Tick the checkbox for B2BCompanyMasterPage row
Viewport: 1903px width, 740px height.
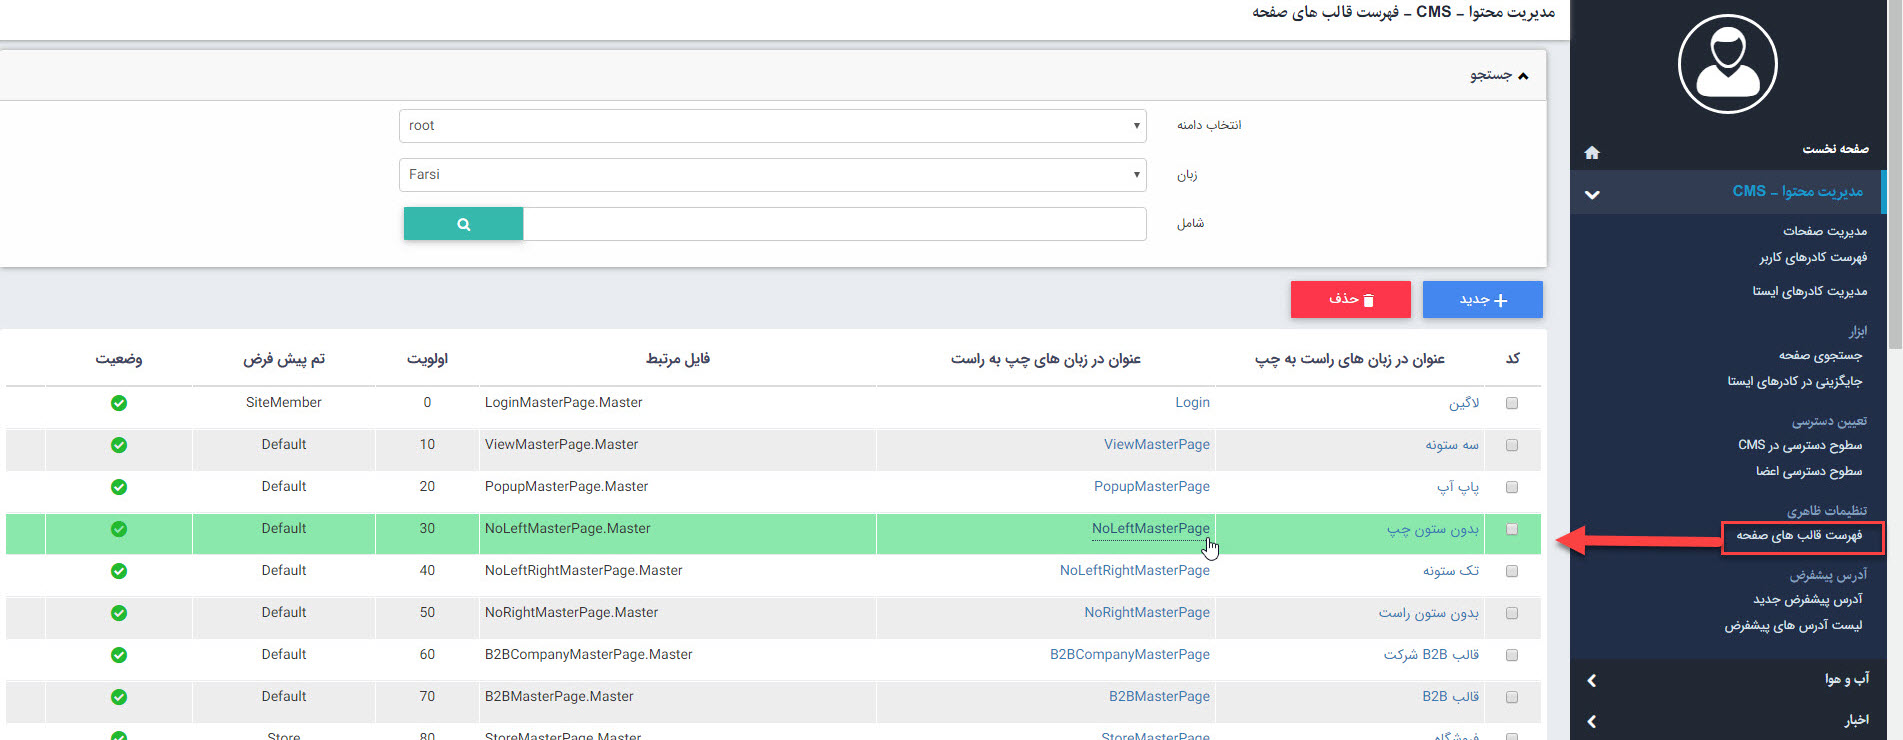click(x=1512, y=655)
